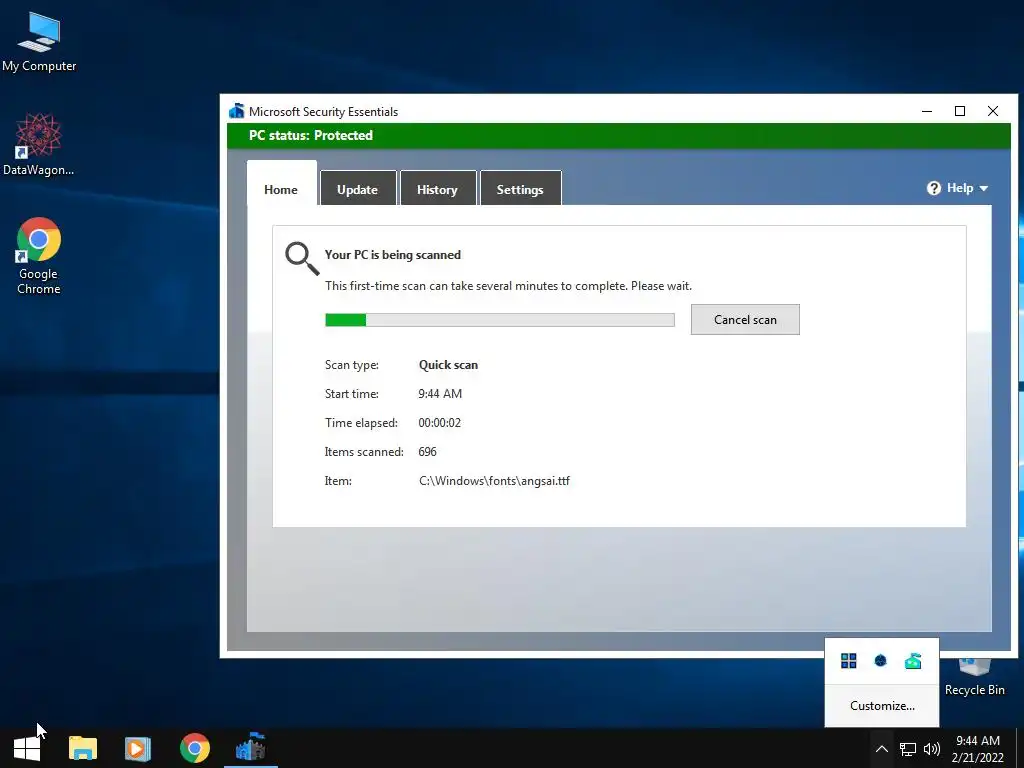The width and height of the screenshot is (1024, 768).
Task: Click the magnifying glass scan icon
Action: tap(302, 259)
